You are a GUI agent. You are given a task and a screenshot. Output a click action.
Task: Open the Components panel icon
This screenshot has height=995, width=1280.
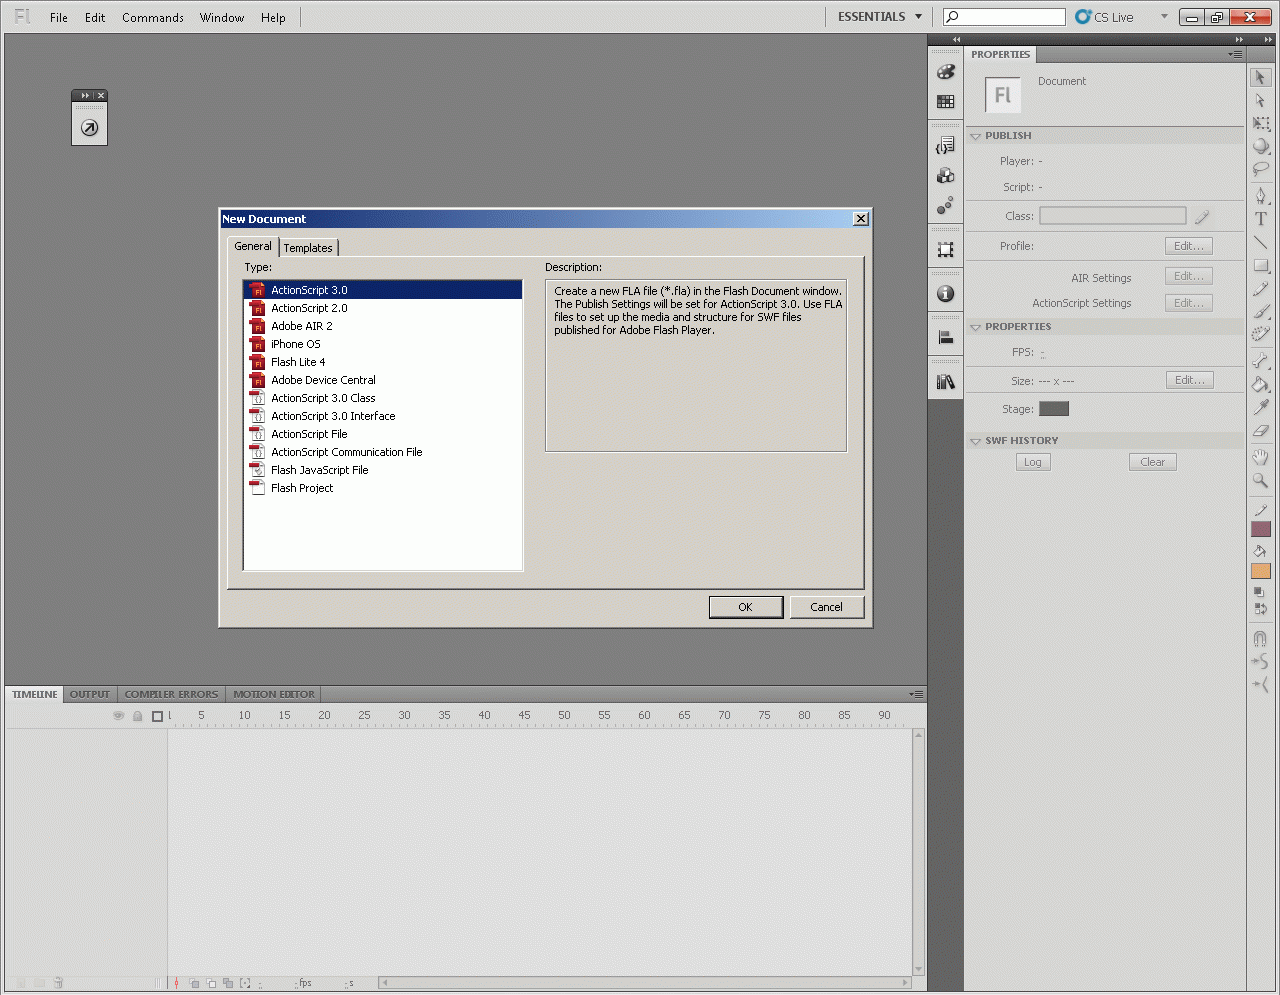945,176
